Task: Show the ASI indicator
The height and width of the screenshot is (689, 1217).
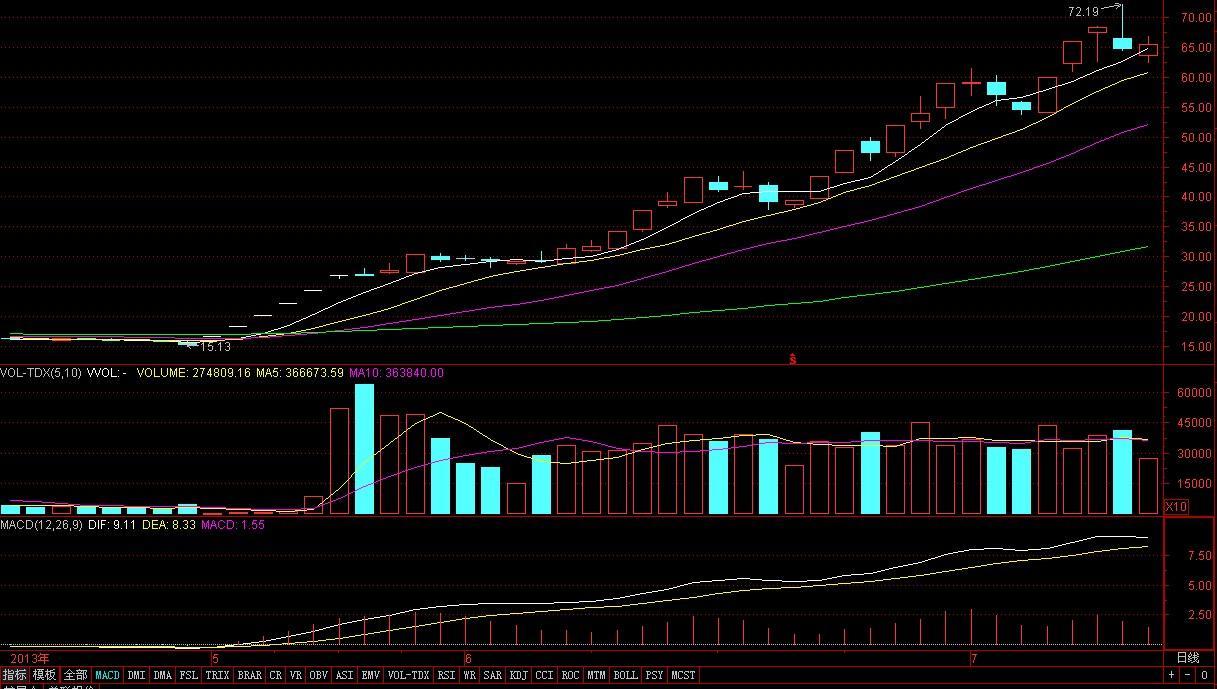Action: point(345,675)
